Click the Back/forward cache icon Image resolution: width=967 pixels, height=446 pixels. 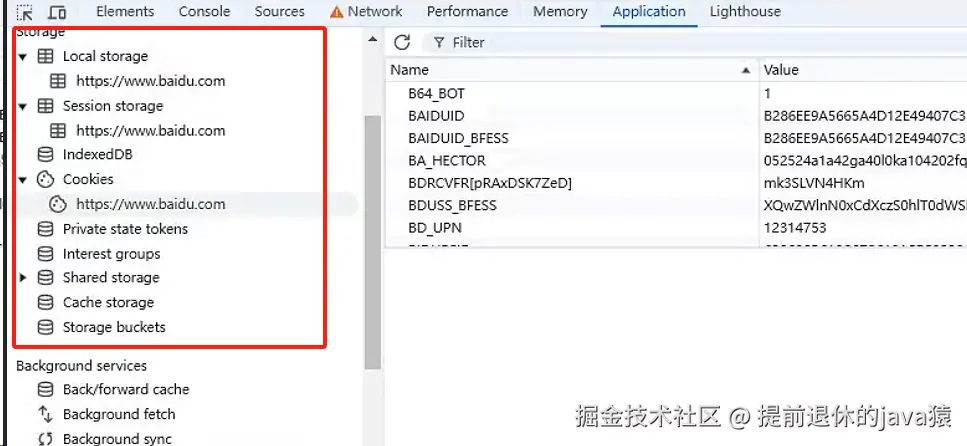(x=45, y=390)
